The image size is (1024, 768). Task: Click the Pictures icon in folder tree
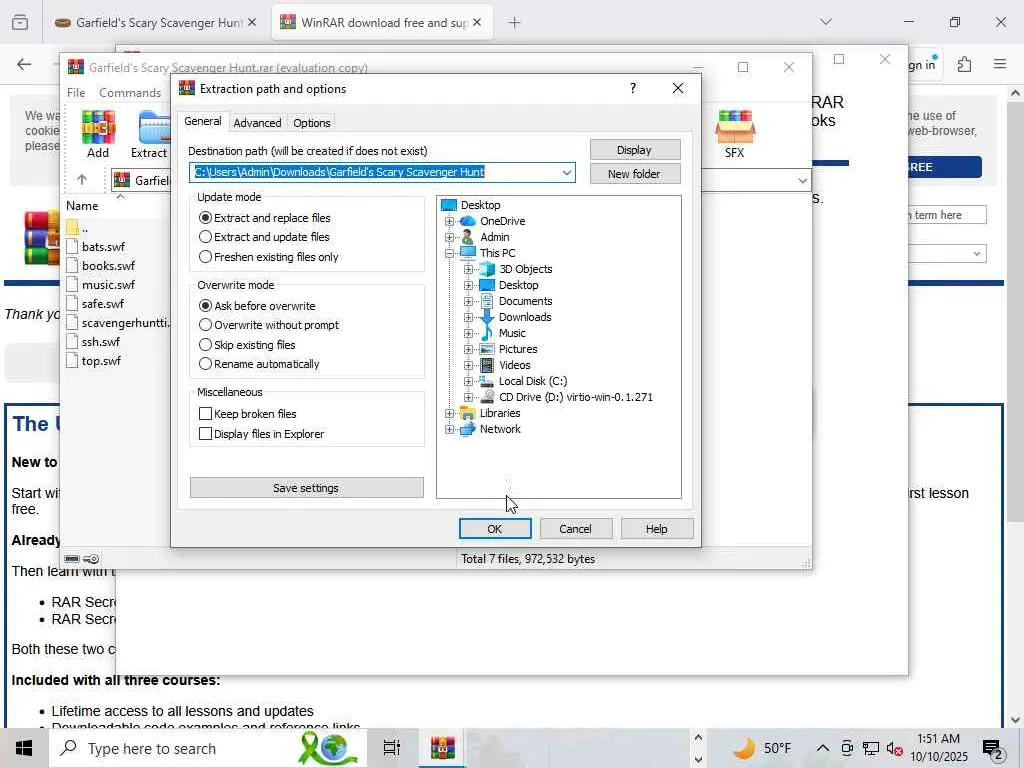487,349
